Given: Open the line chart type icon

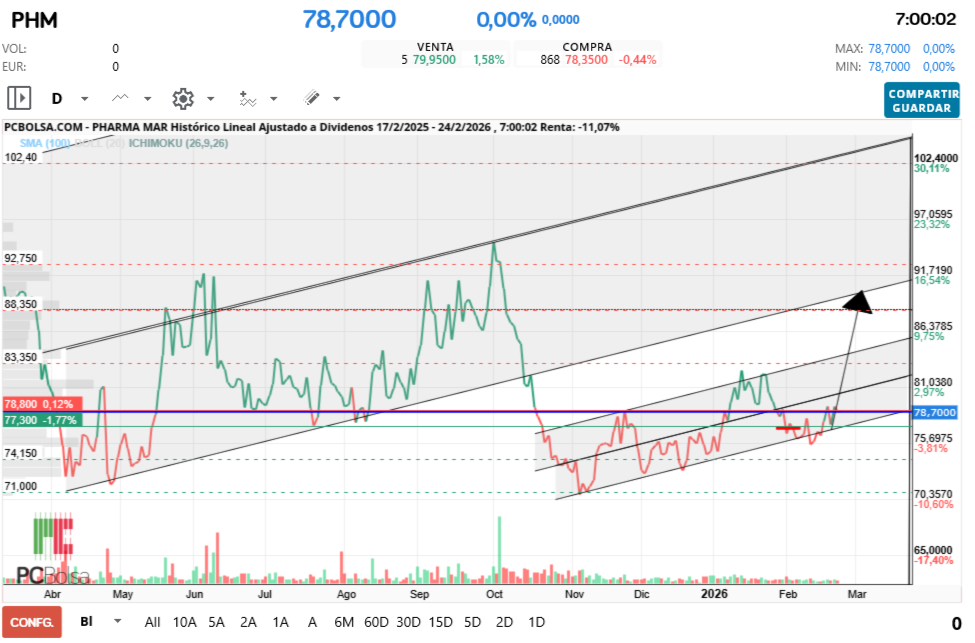Looking at the screenshot, I should [121, 98].
